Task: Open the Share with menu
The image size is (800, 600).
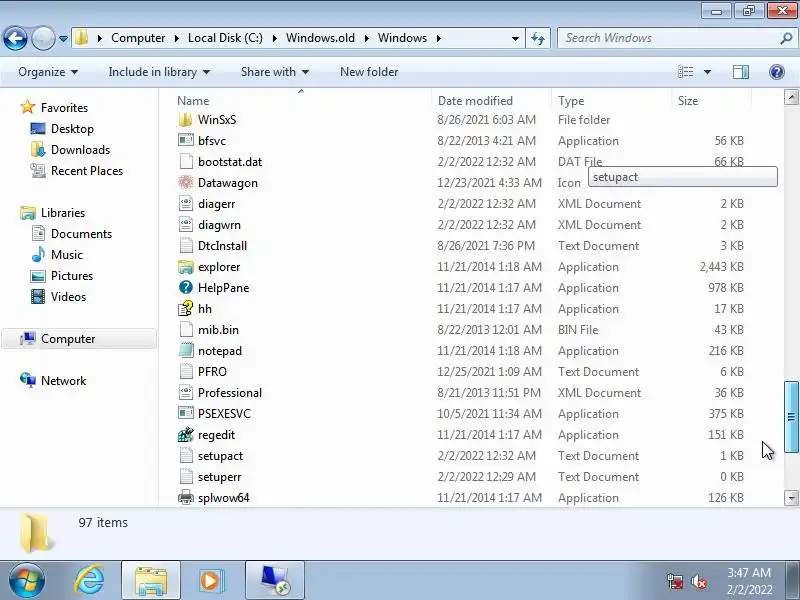Action: click(275, 72)
